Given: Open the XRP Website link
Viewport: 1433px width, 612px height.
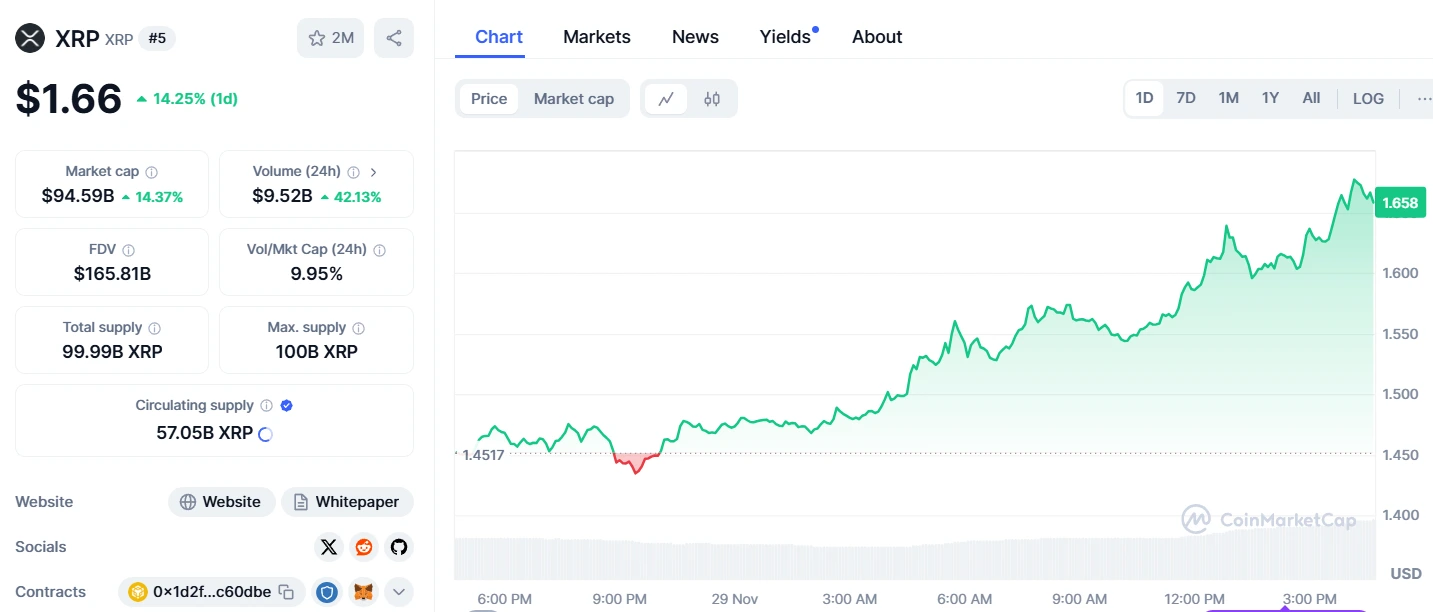Looking at the screenshot, I should tap(221, 502).
